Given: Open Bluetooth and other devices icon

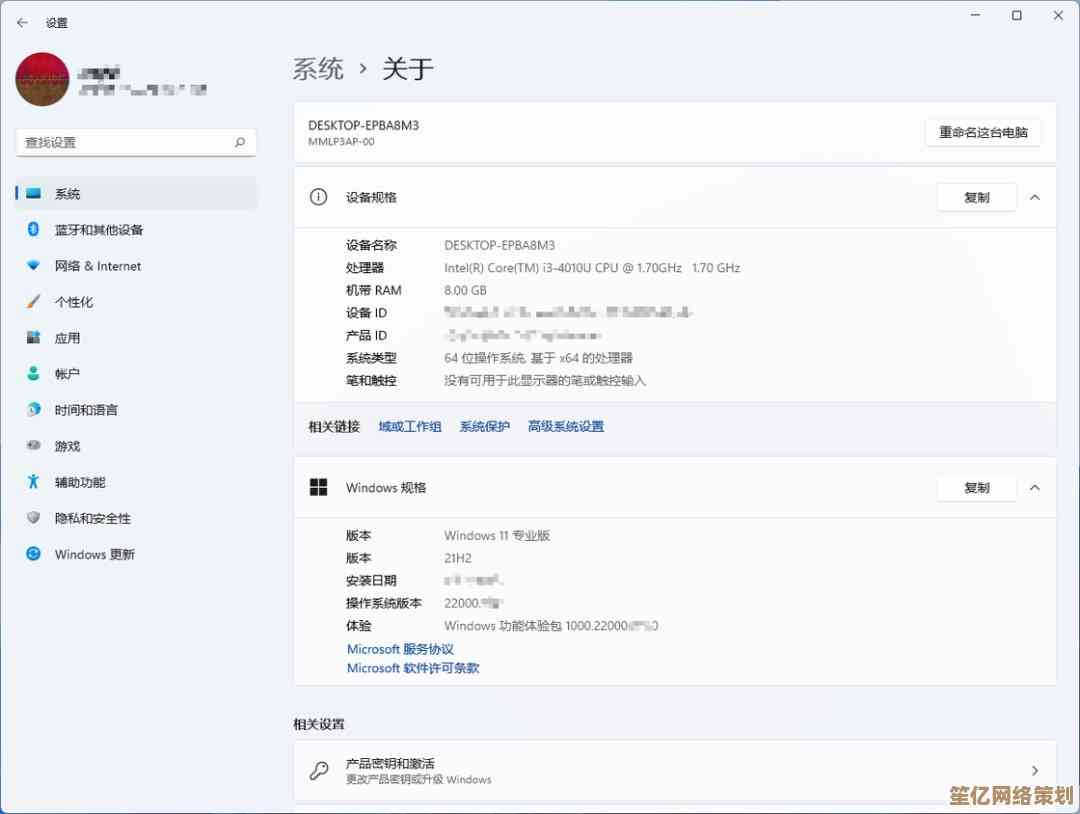Looking at the screenshot, I should click(34, 230).
